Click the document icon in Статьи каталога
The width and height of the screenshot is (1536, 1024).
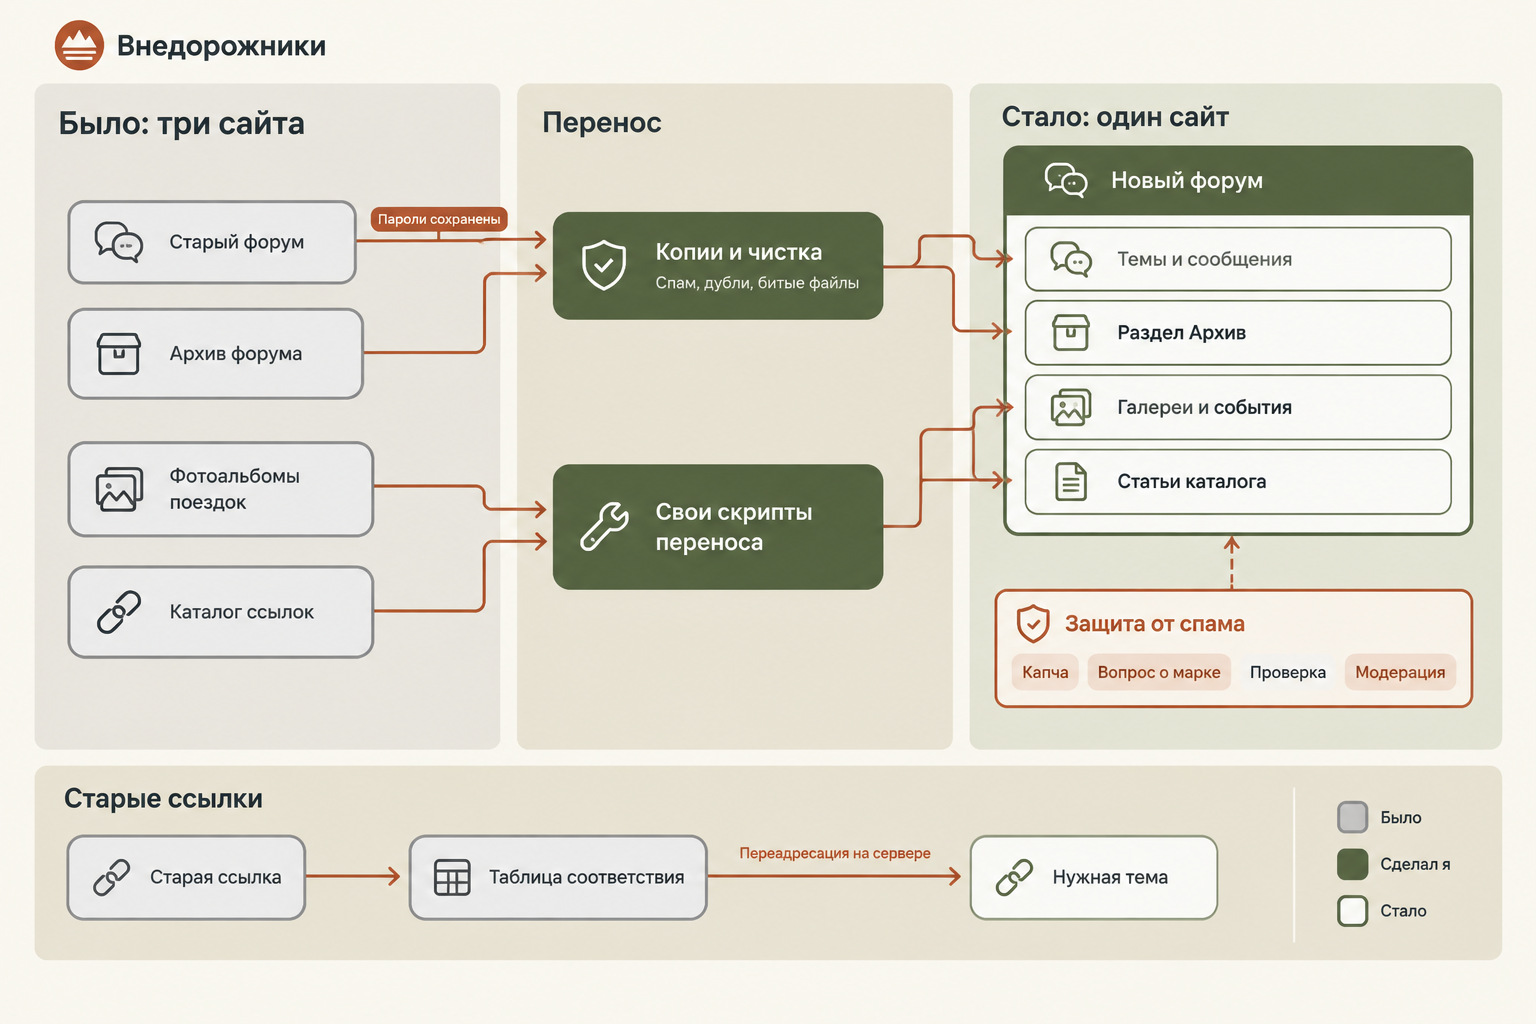pyautogui.click(x=1071, y=481)
